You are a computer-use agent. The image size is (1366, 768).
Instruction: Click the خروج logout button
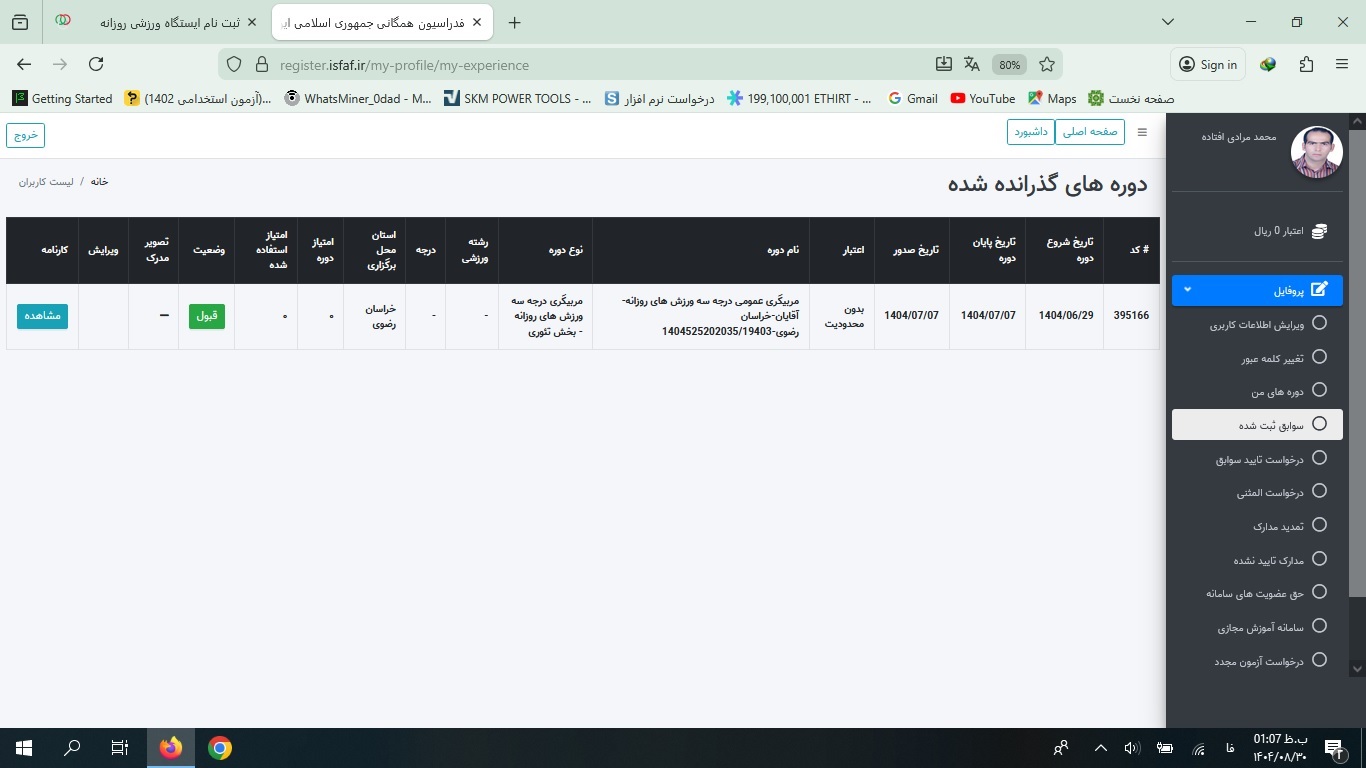click(25, 134)
